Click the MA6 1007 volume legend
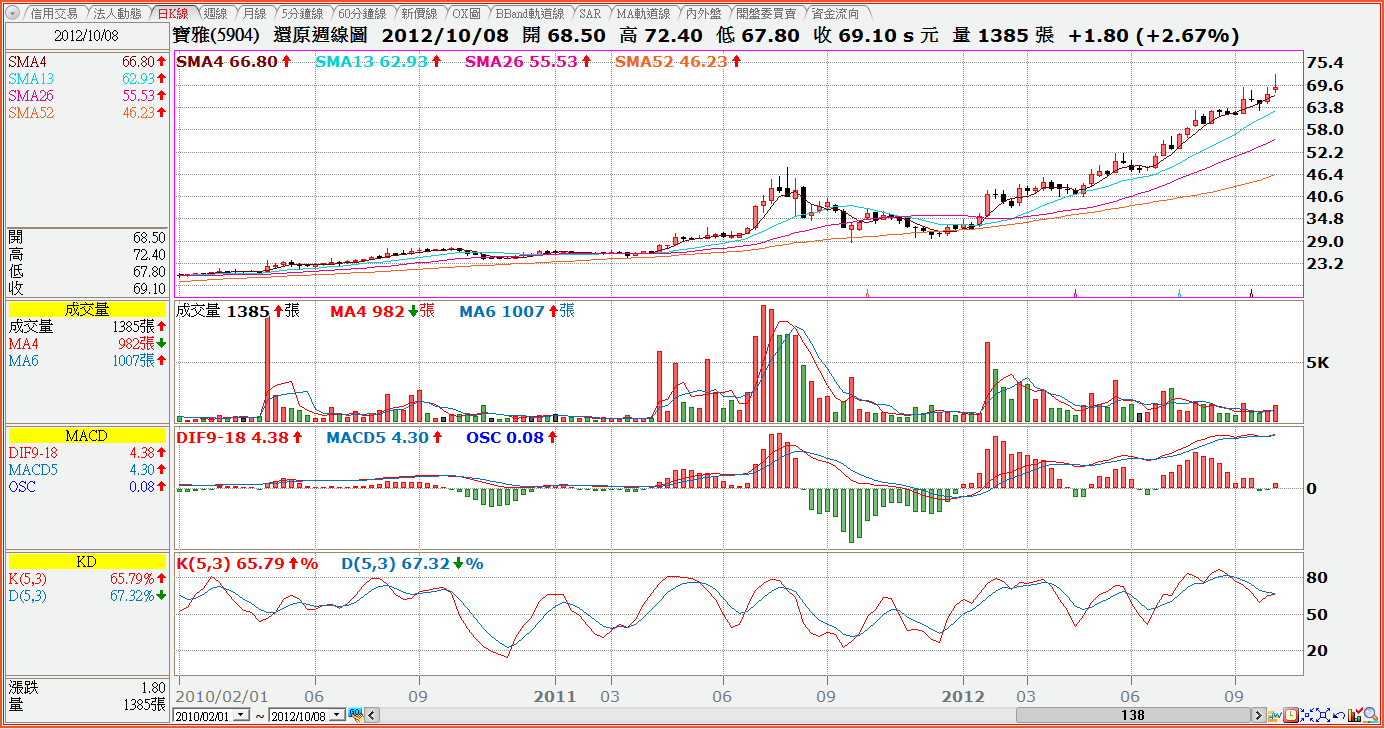Image resolution: width=1385 pixels, height=729 pixels. tap(517, 311)
